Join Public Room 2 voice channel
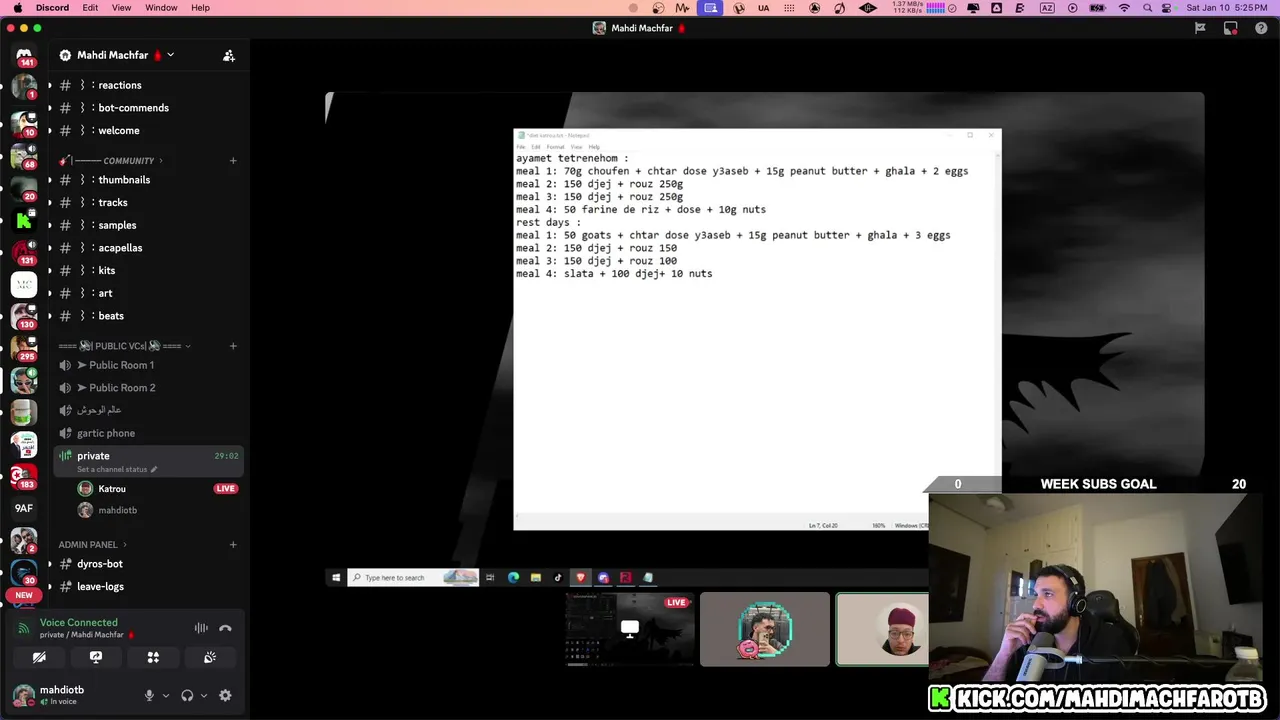 click(x=148, y=388)
